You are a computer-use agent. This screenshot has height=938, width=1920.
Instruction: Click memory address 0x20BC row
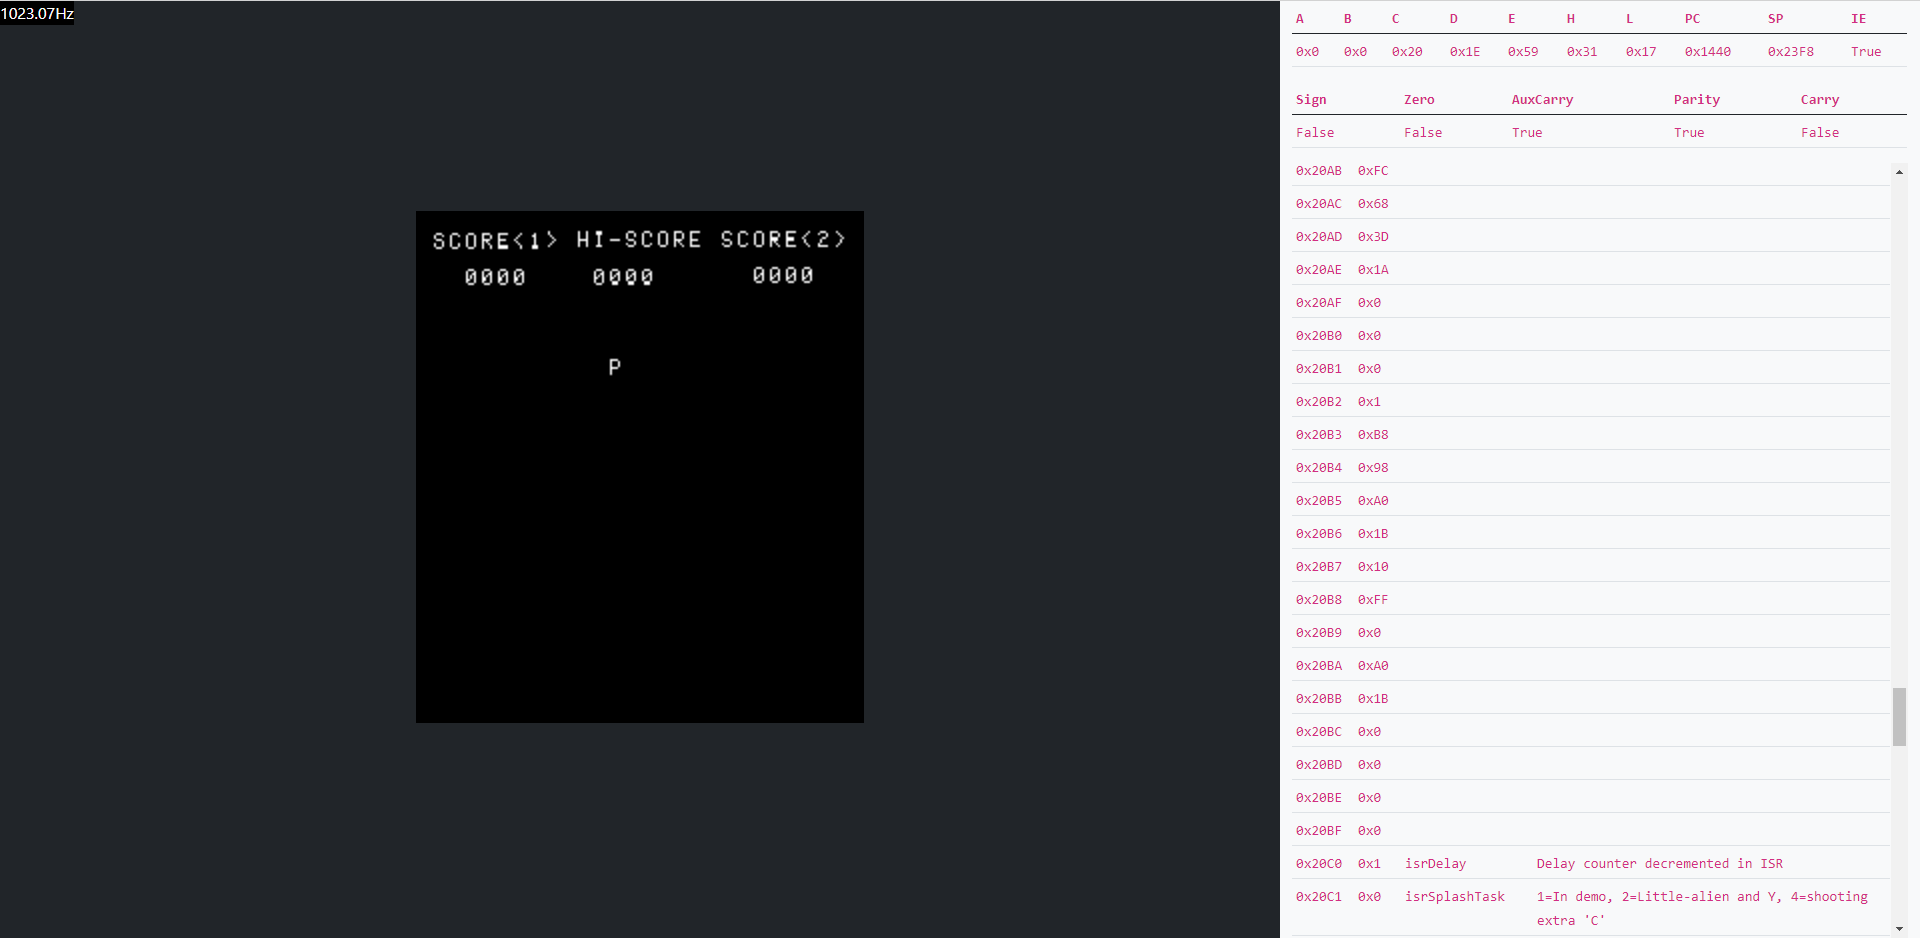[1591, 732]
